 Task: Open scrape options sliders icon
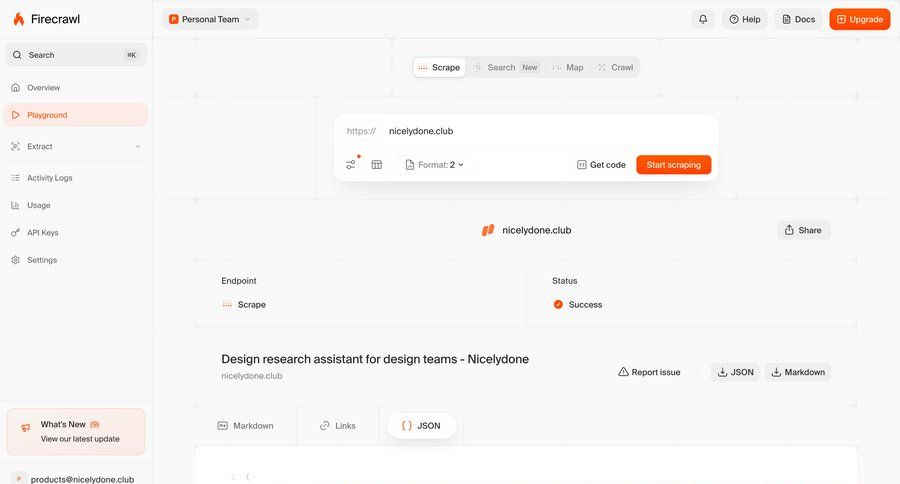click(351, 164)
